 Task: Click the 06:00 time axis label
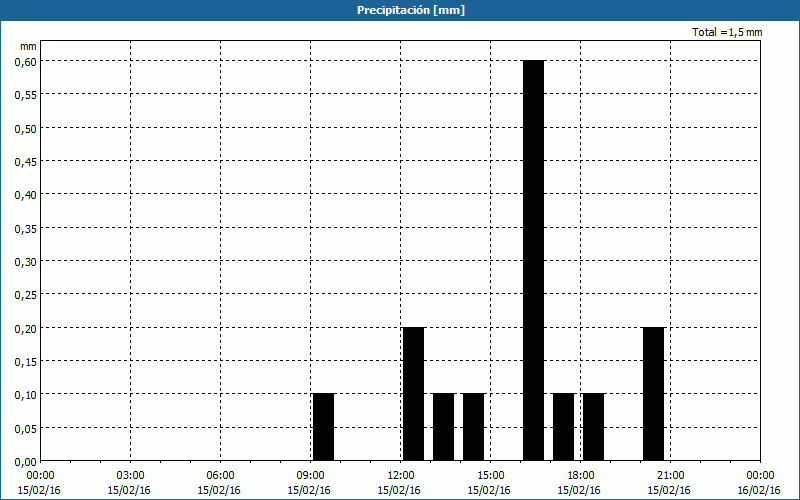pyautogui.click(x=220, y=476)
